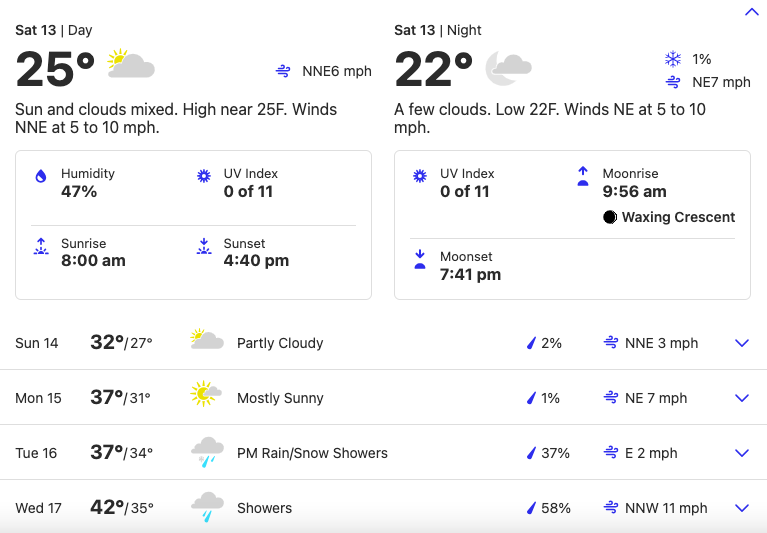This screenshot has width=767, height=533.
Task: Click the Moonrise icon
Action: [x=583, y=177]
